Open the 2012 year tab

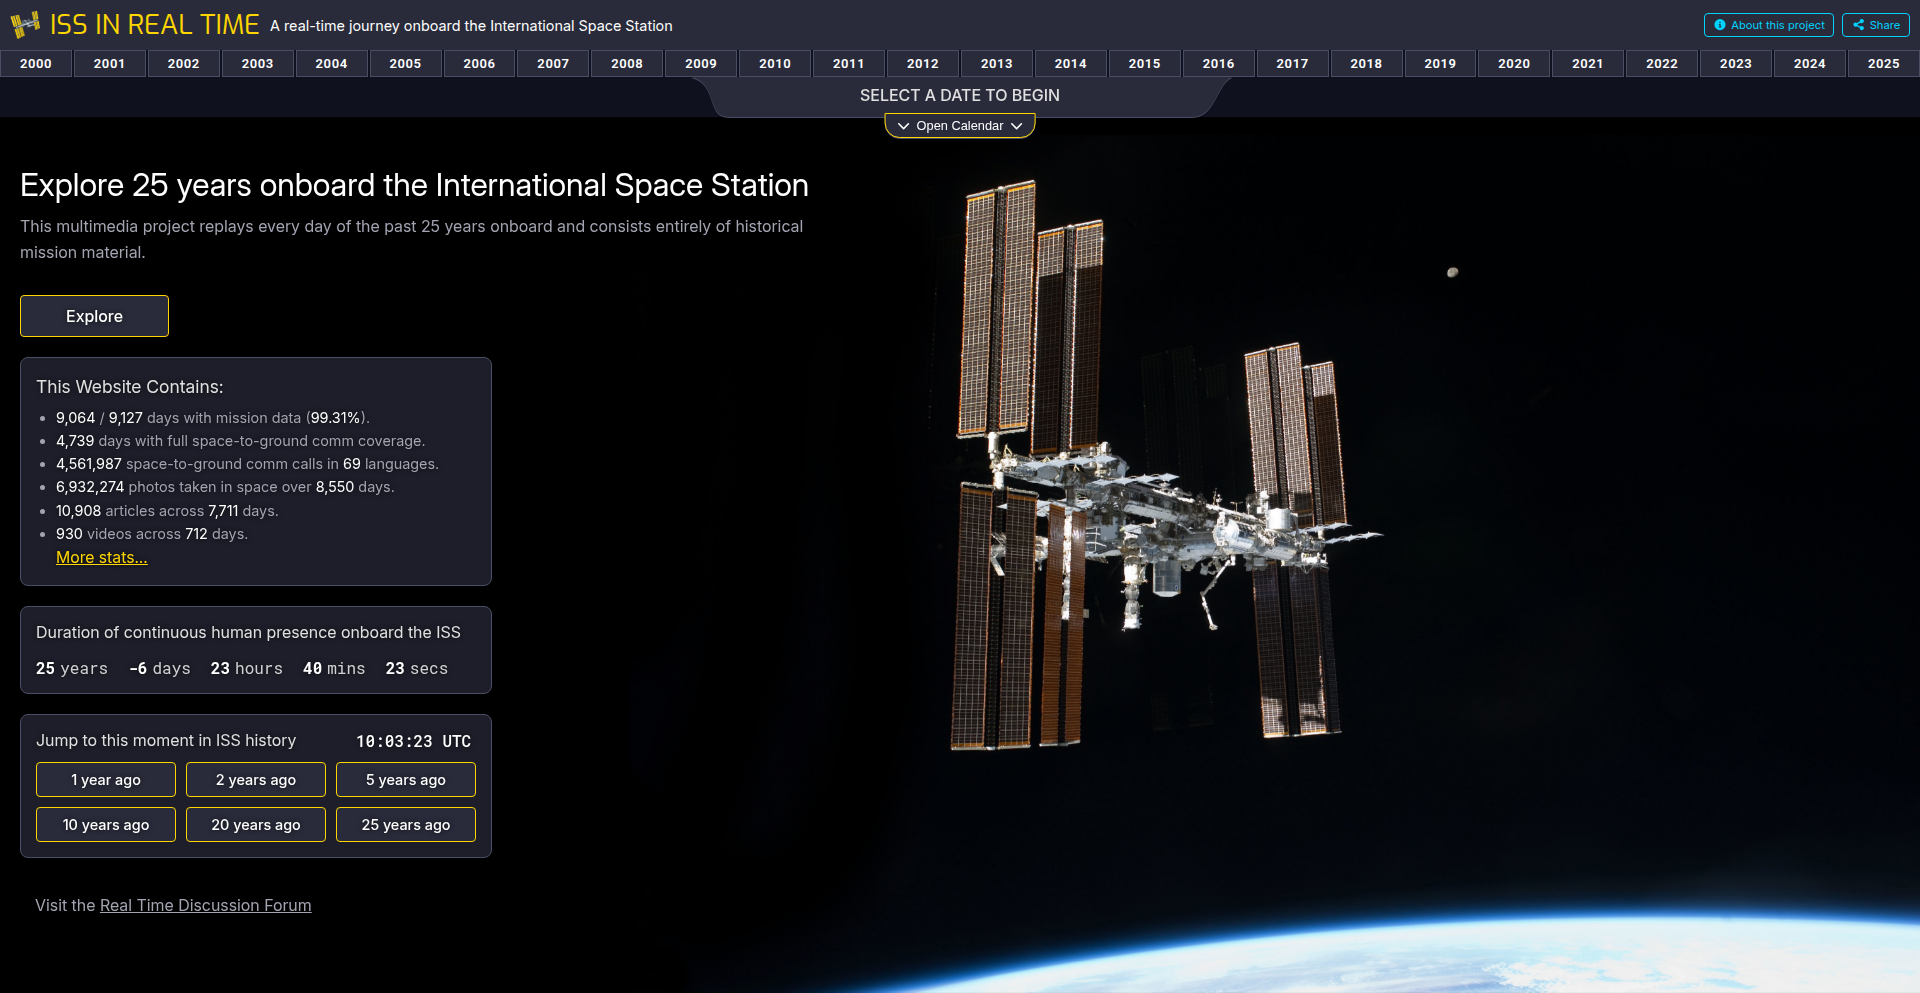923,63
